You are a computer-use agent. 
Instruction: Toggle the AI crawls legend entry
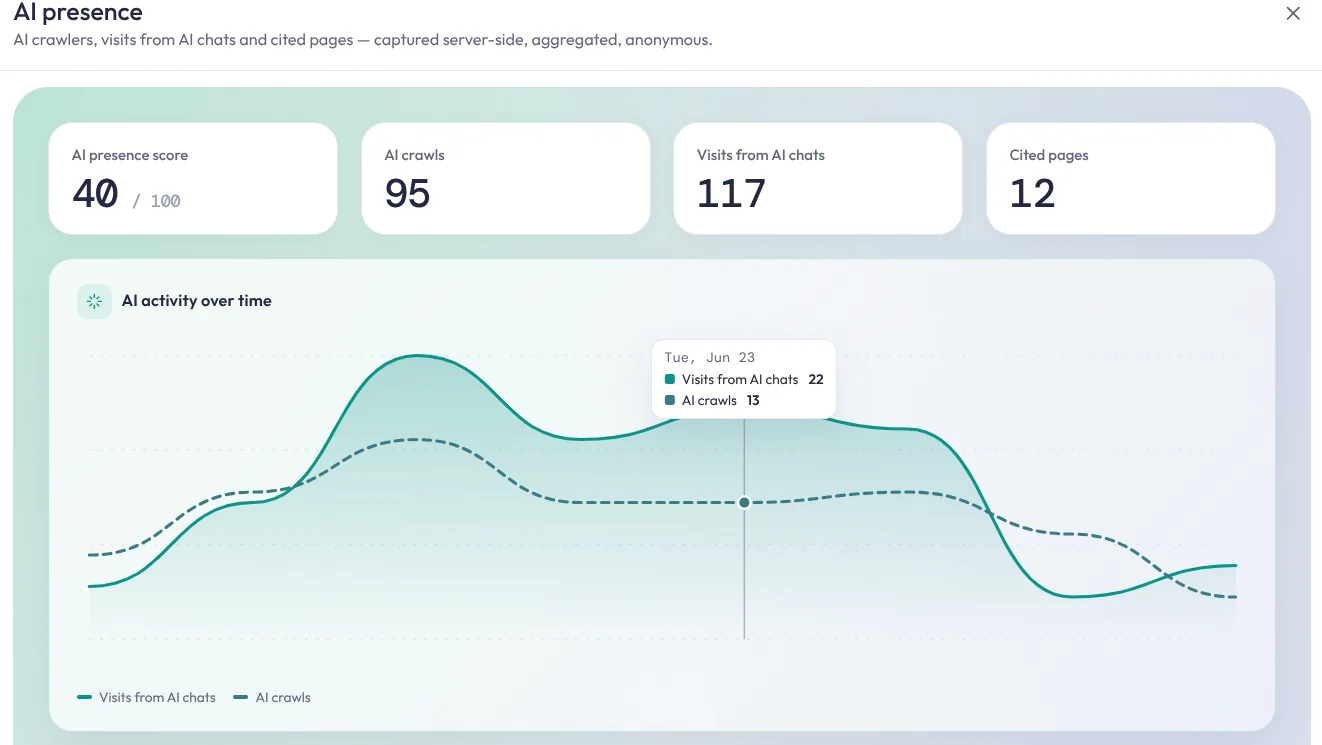coord(272,698)
